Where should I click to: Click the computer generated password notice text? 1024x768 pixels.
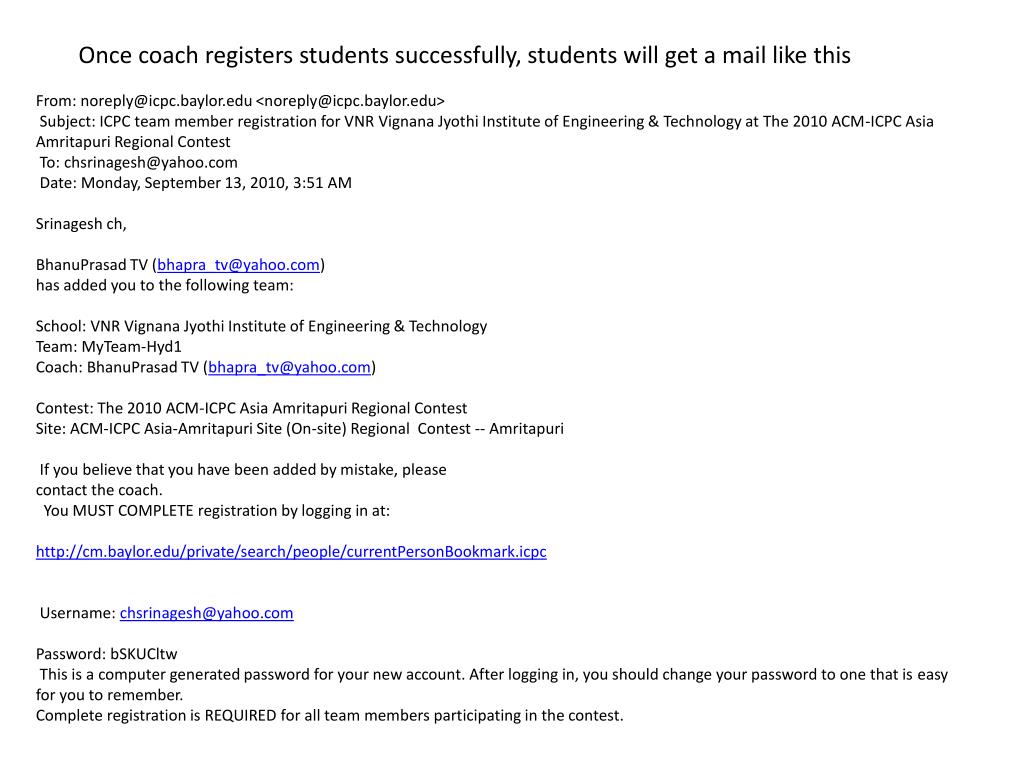click(x=493, y=675)
